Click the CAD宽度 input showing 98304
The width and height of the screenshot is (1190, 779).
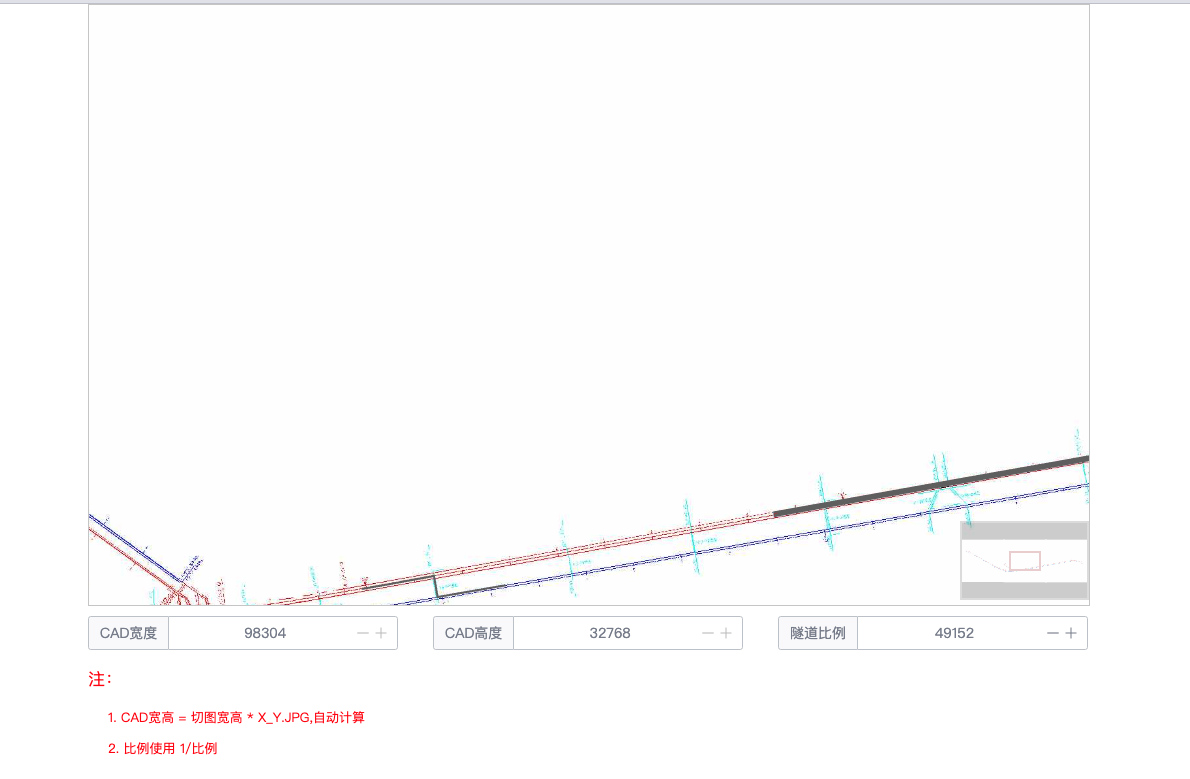click(265, 633)
